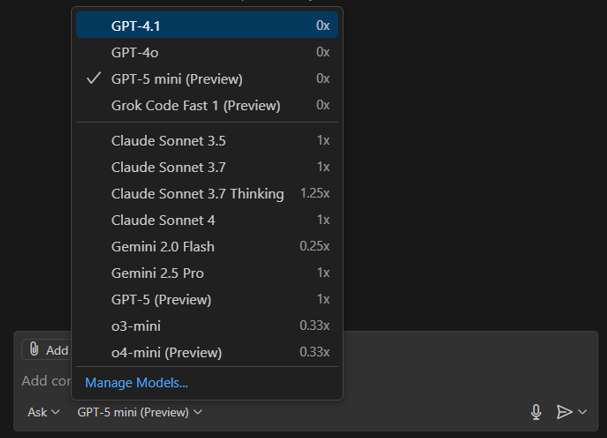Click the send message arrow icon
The height and width of the screenshot is (438, 607).
564,412
